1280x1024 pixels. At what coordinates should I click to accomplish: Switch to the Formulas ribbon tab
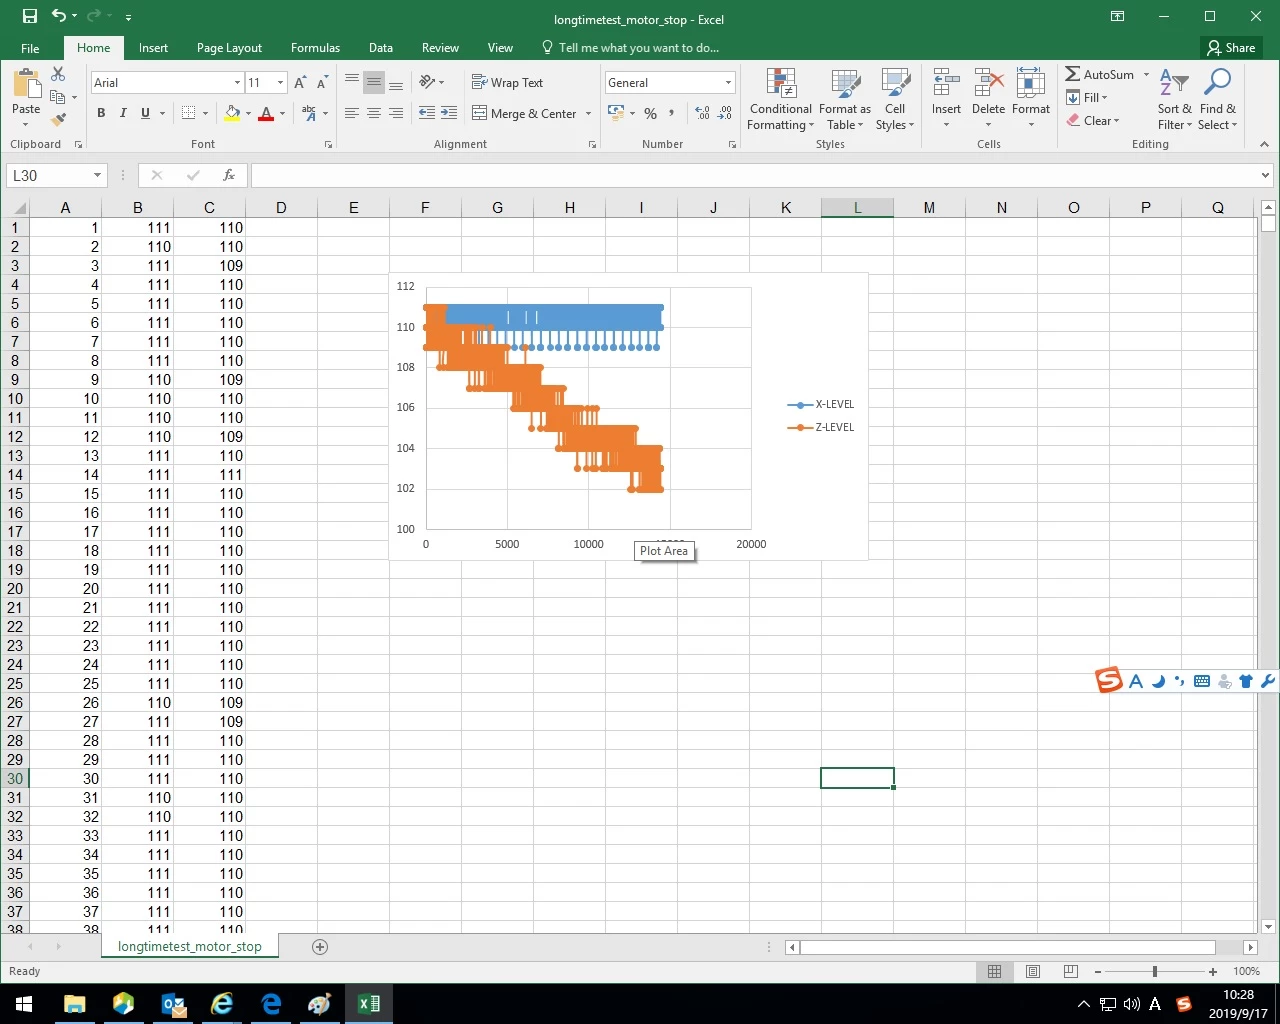click(315, 48)
